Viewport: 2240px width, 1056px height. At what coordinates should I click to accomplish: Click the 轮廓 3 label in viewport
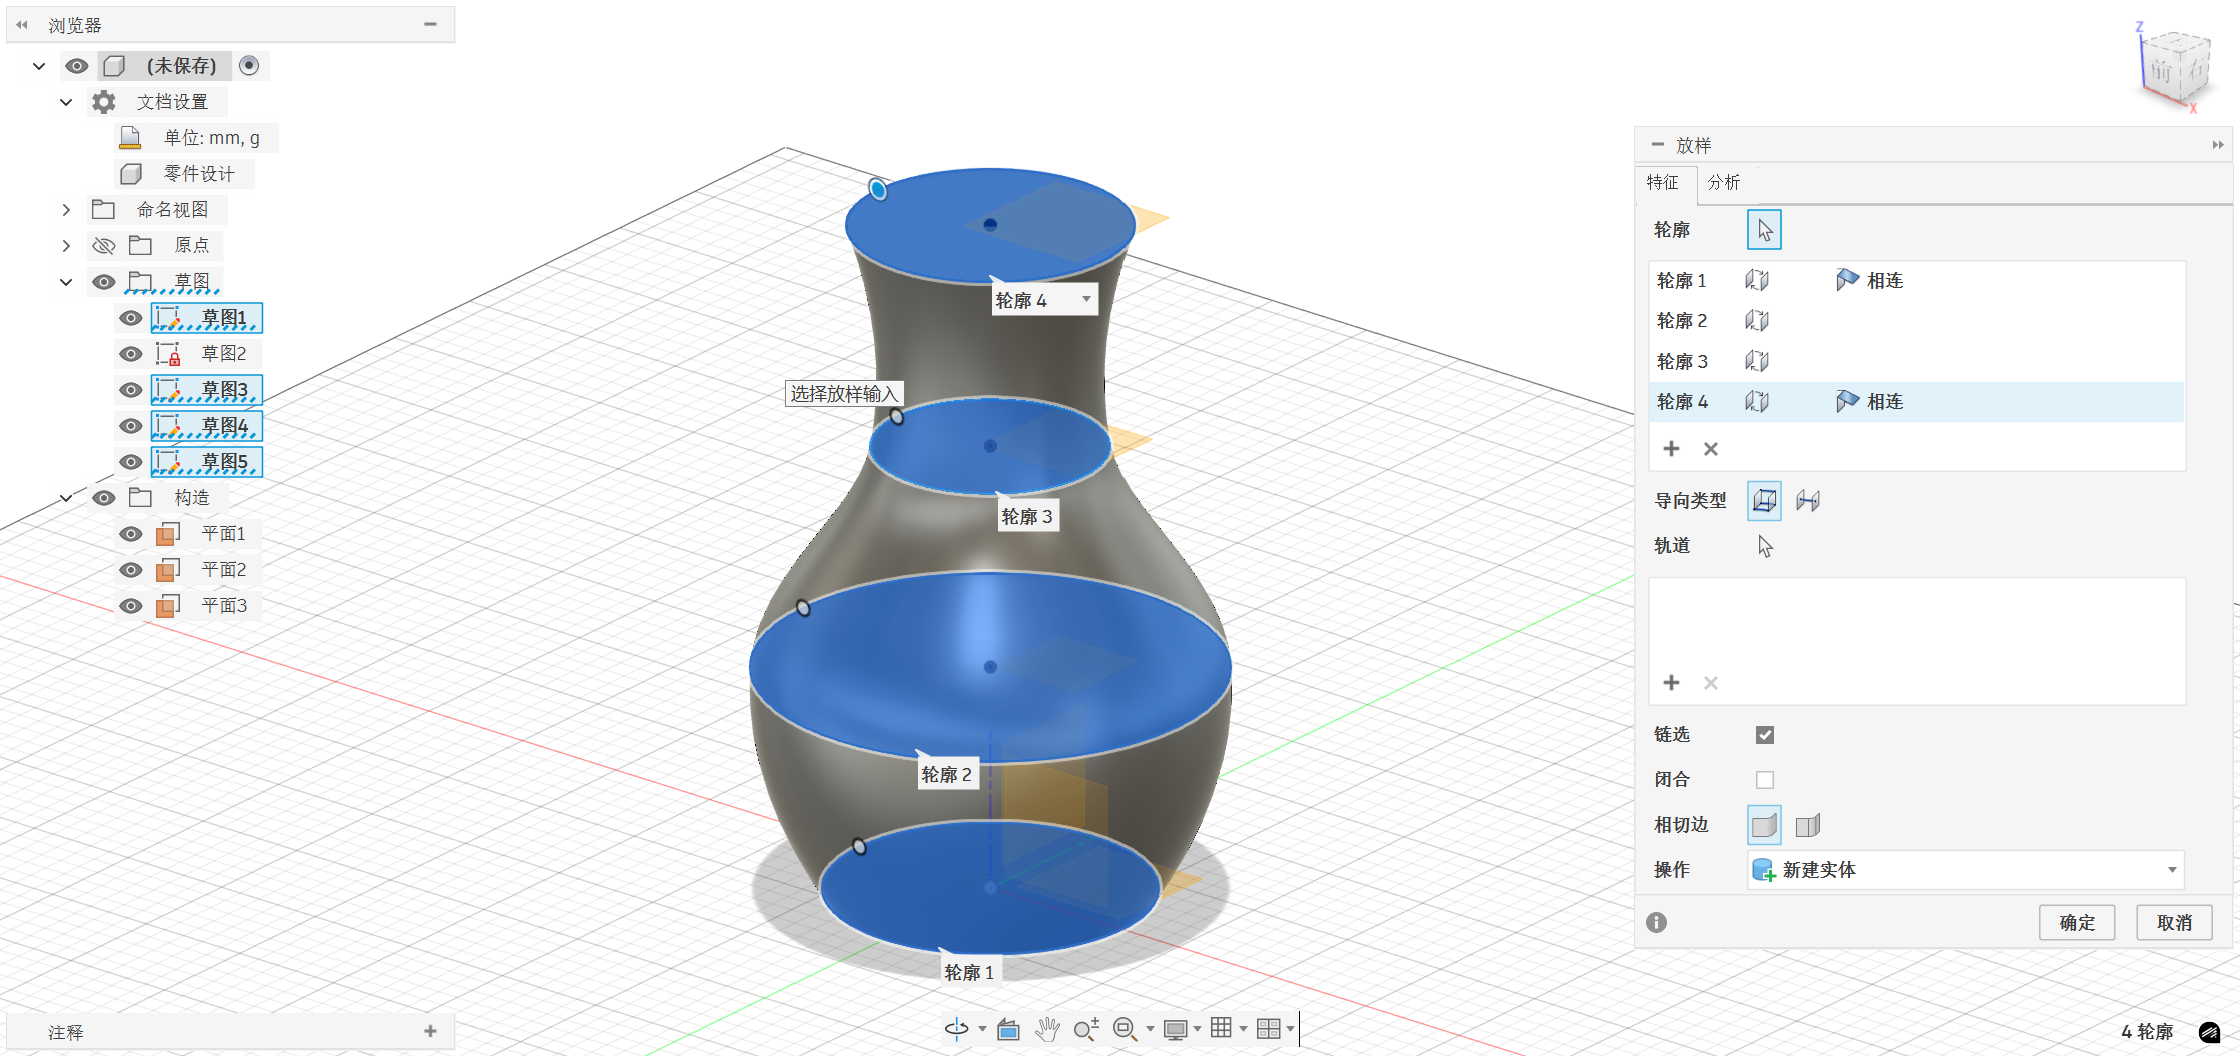pyautogui.click(x=1027, y=516)
